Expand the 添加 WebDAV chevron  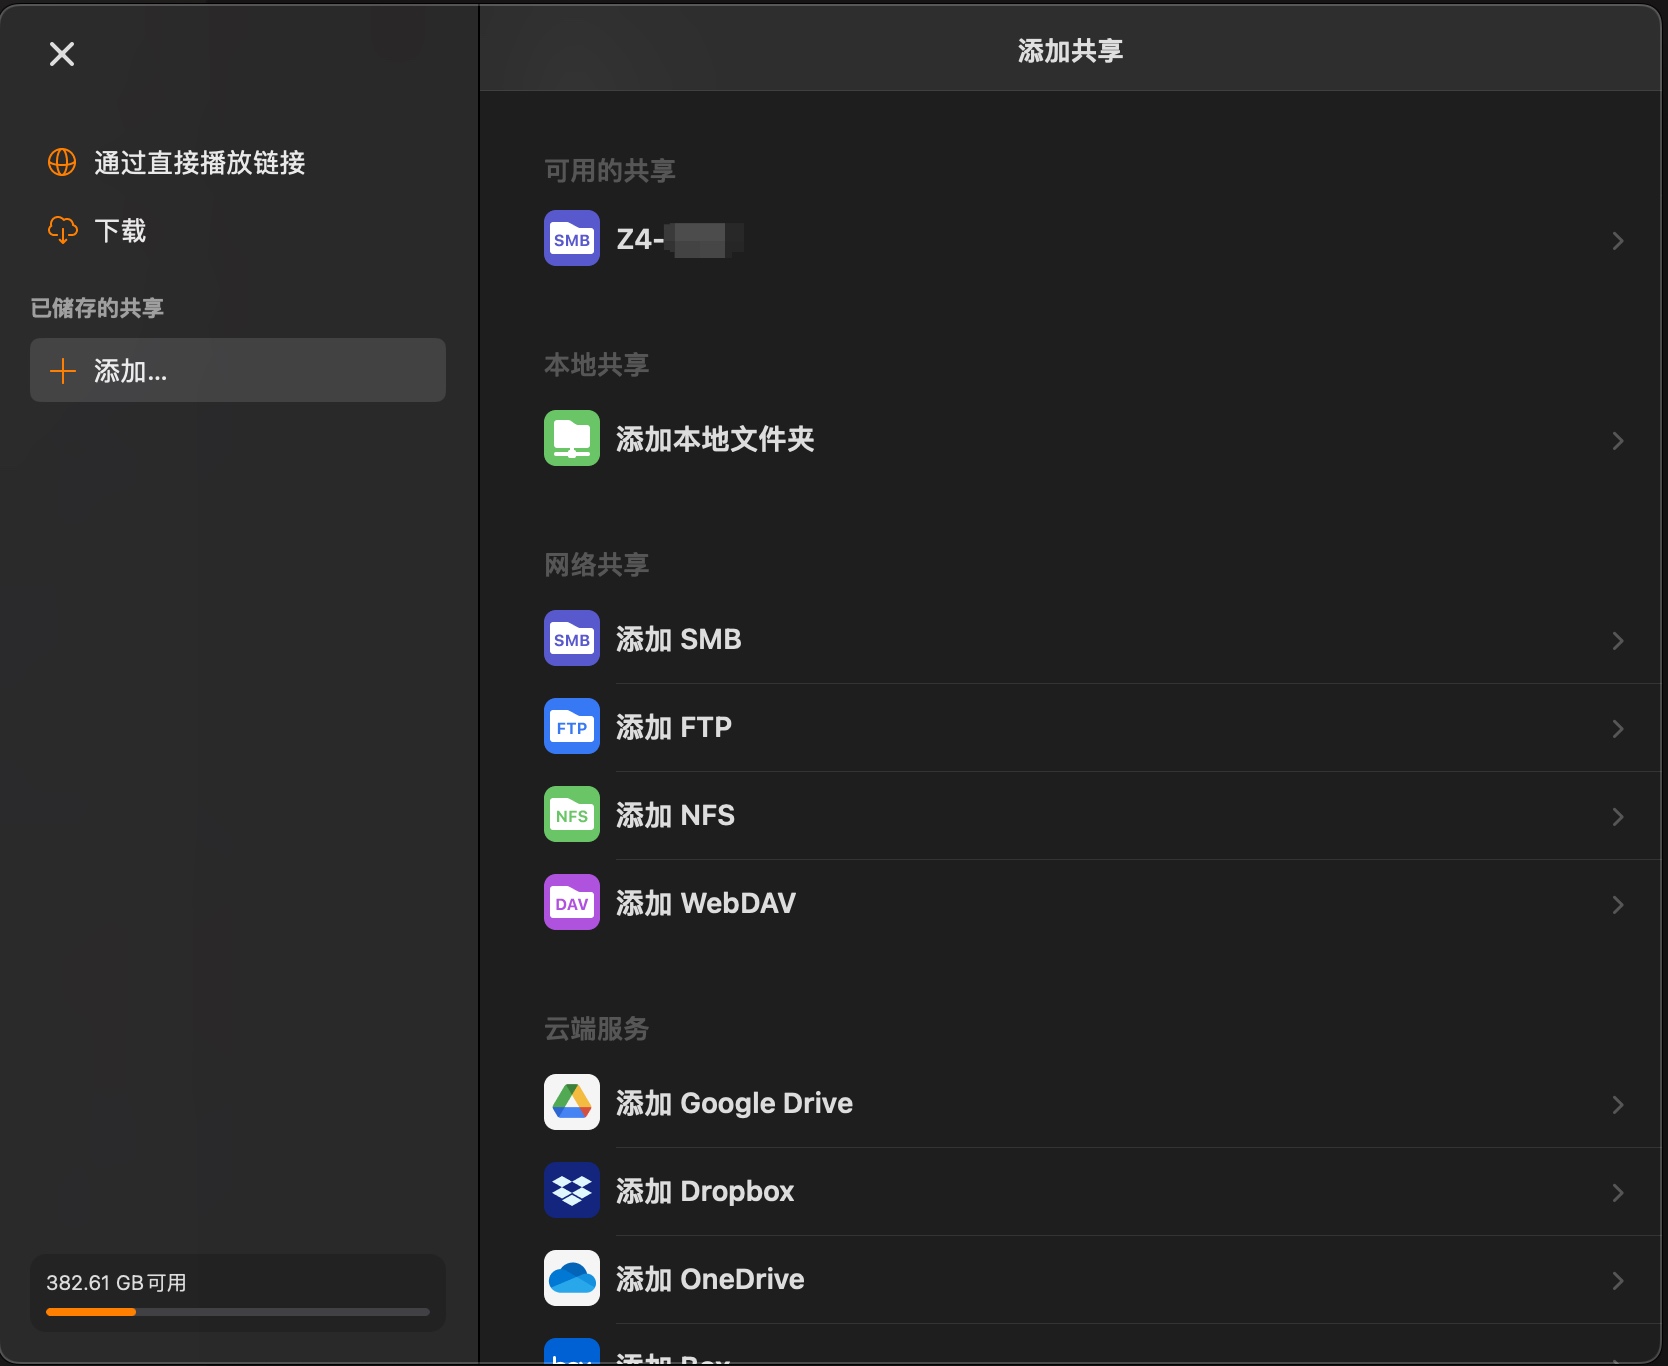(1618, 904)
